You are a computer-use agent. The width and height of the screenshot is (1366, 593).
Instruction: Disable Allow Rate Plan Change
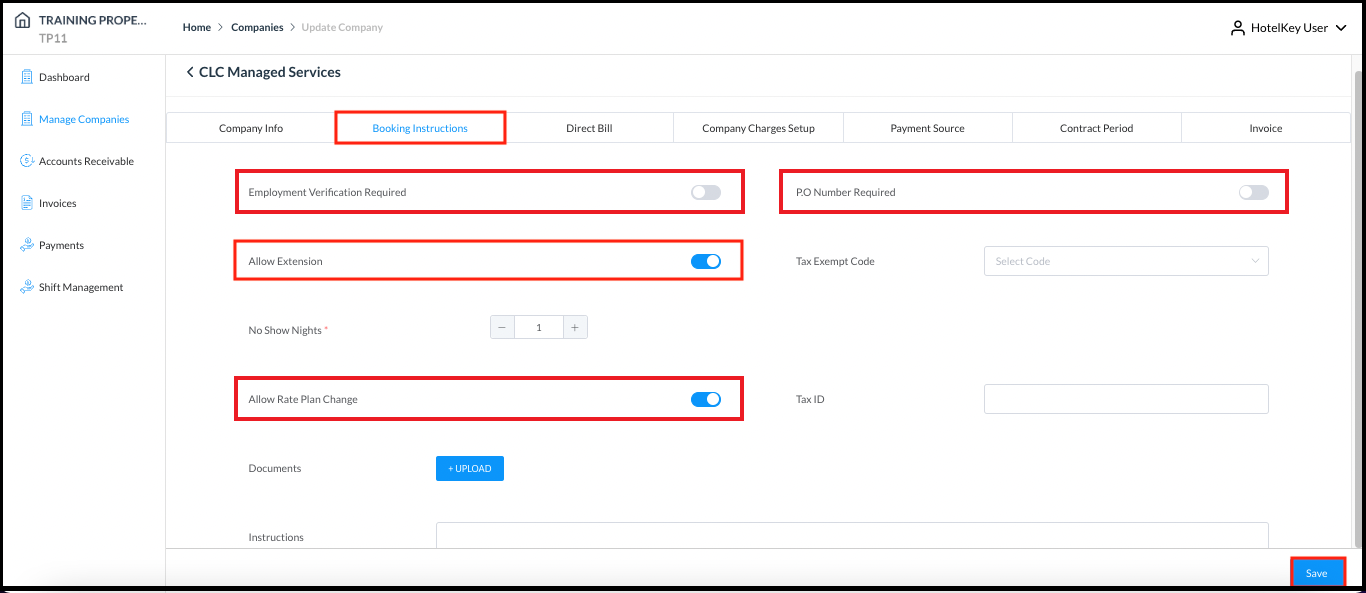706,398
